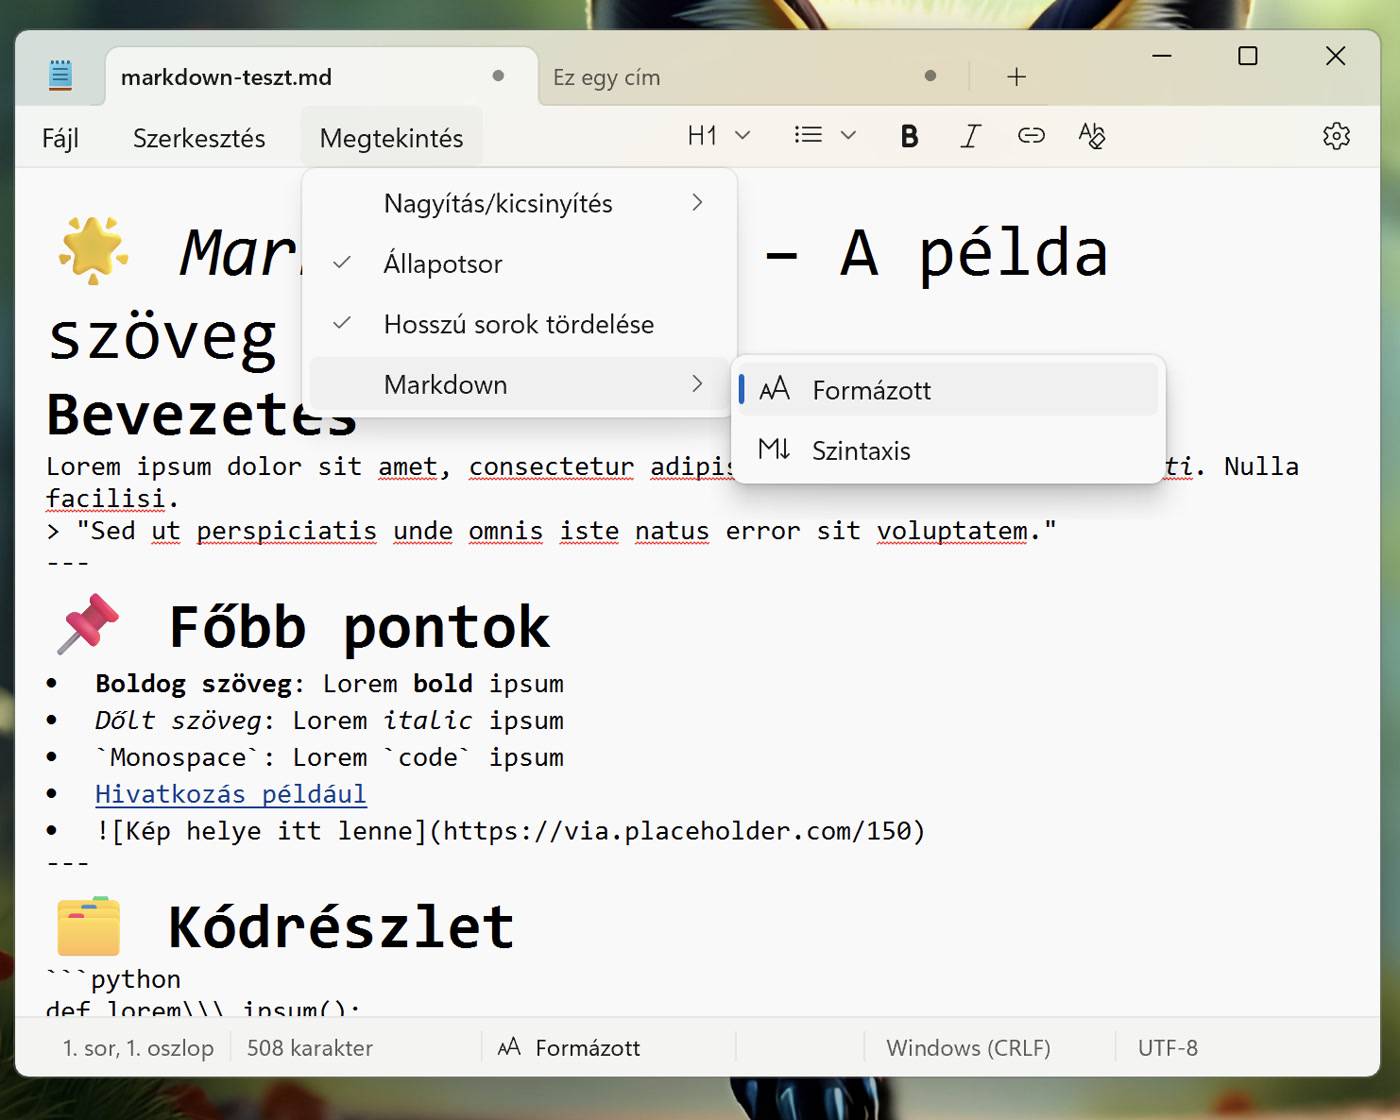
Task: Click the list formatting icon
Action: (808, 135)
